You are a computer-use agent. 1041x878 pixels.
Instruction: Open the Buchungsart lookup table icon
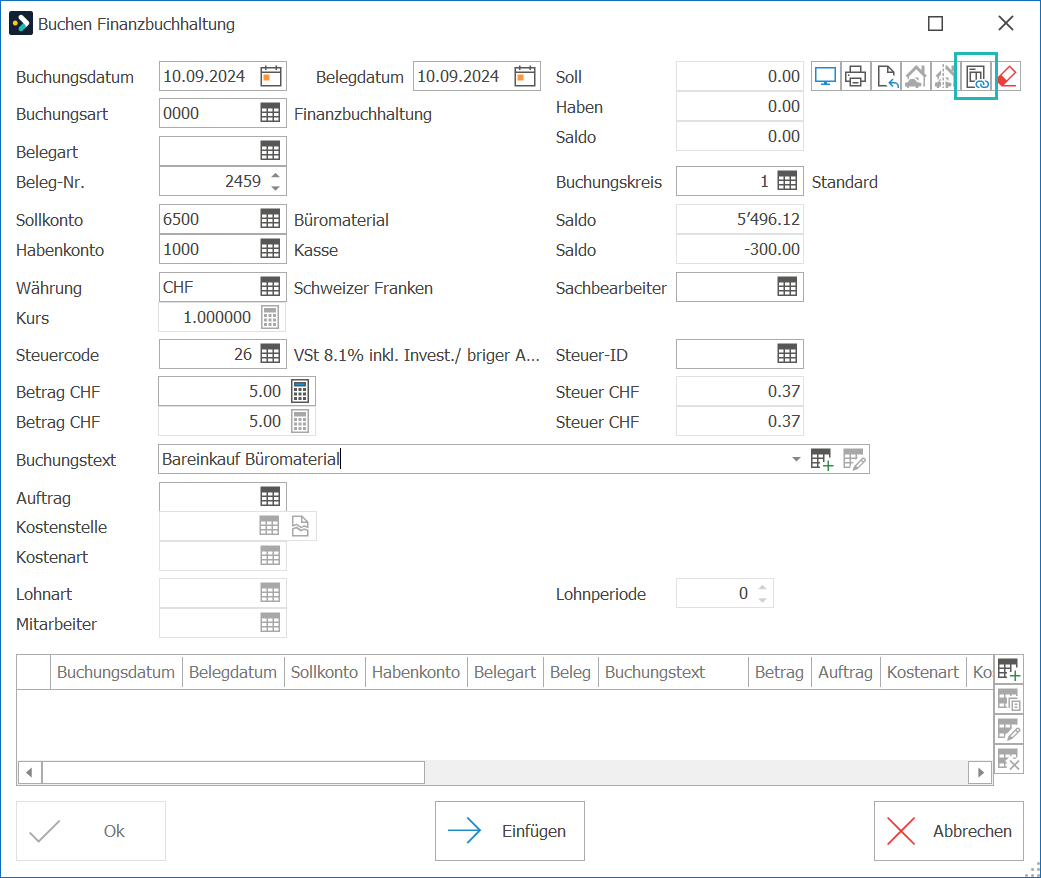[x=270, y=113]
